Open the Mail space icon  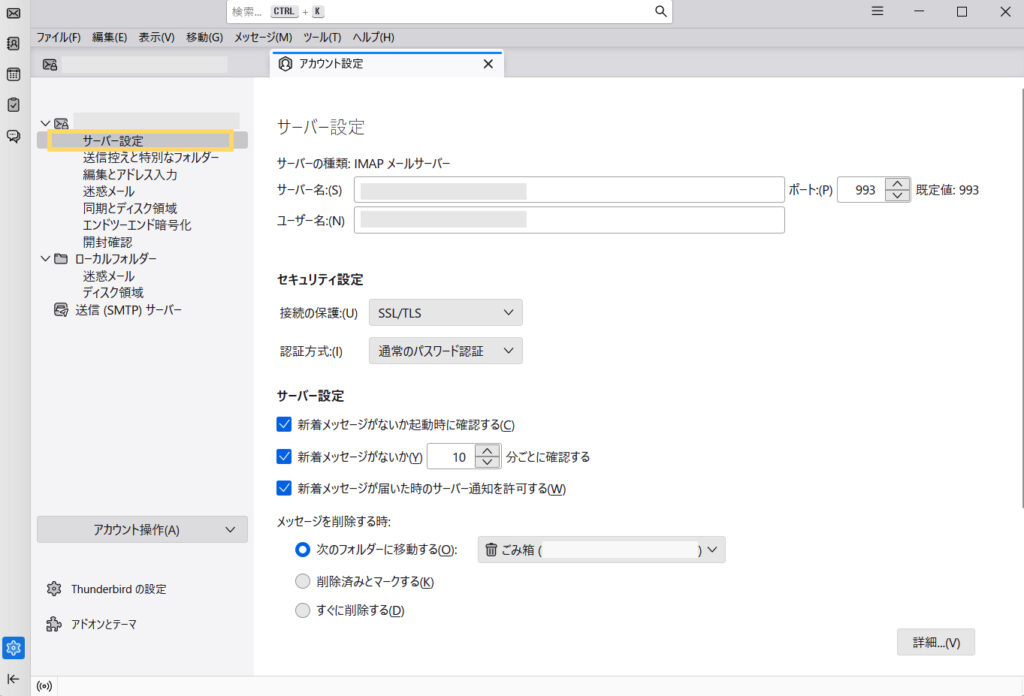[14, 13]
